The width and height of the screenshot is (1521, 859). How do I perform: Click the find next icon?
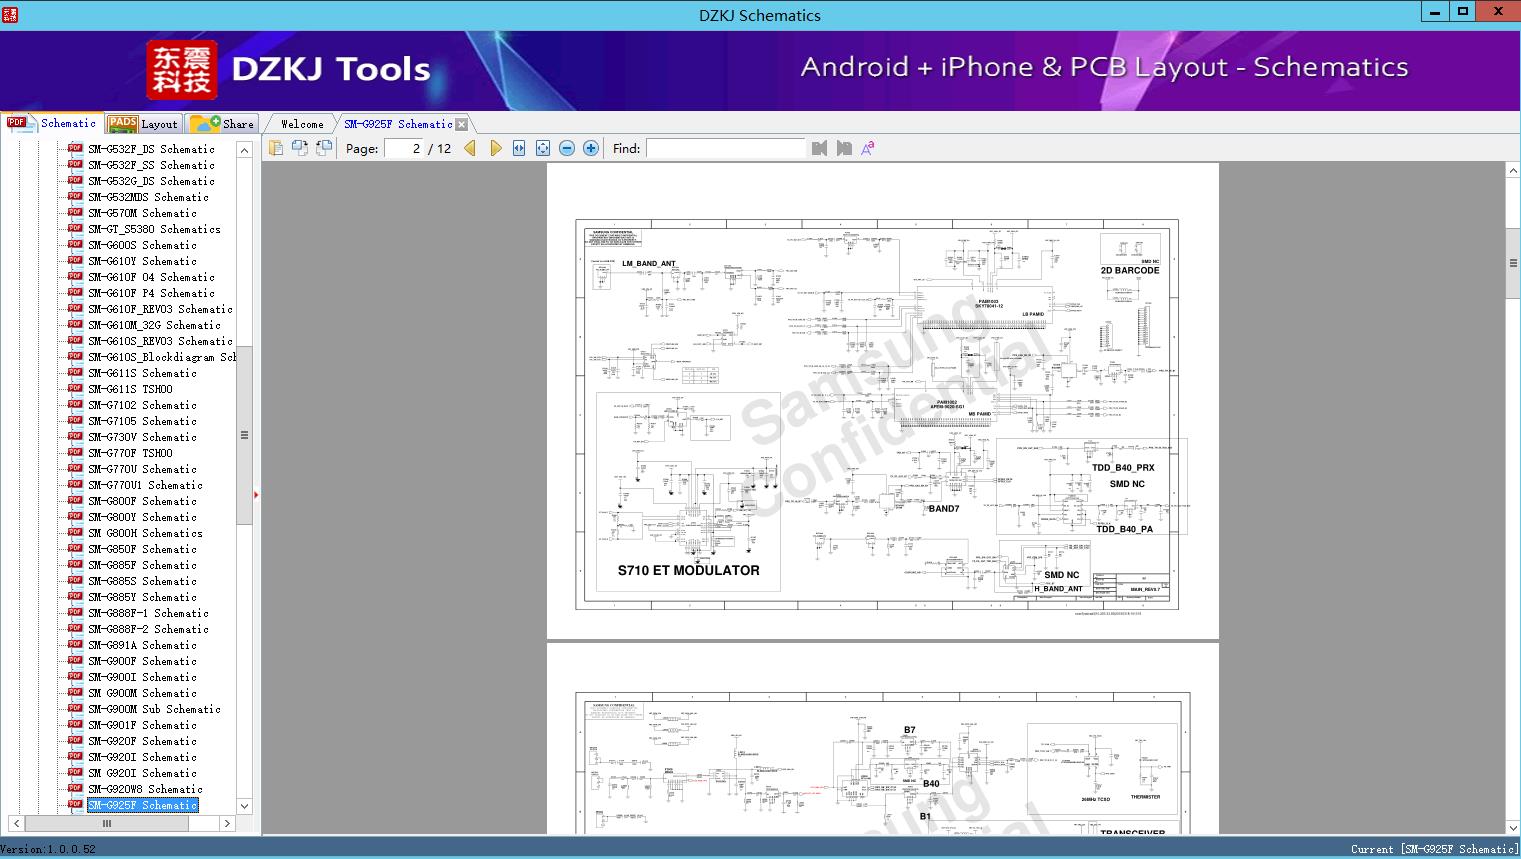click(844, 148)
